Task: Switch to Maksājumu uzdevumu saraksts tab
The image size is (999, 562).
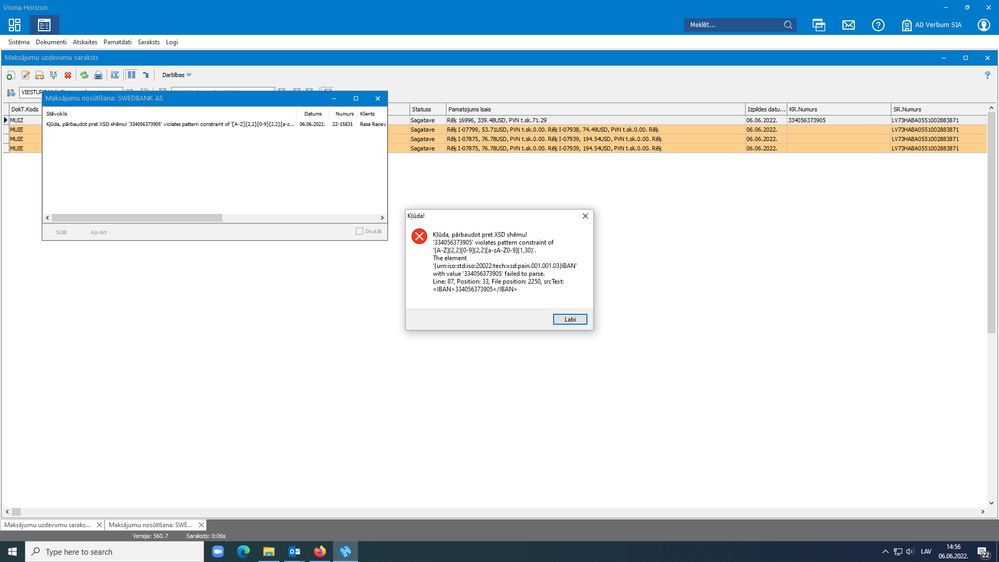Action: point(48,525)
